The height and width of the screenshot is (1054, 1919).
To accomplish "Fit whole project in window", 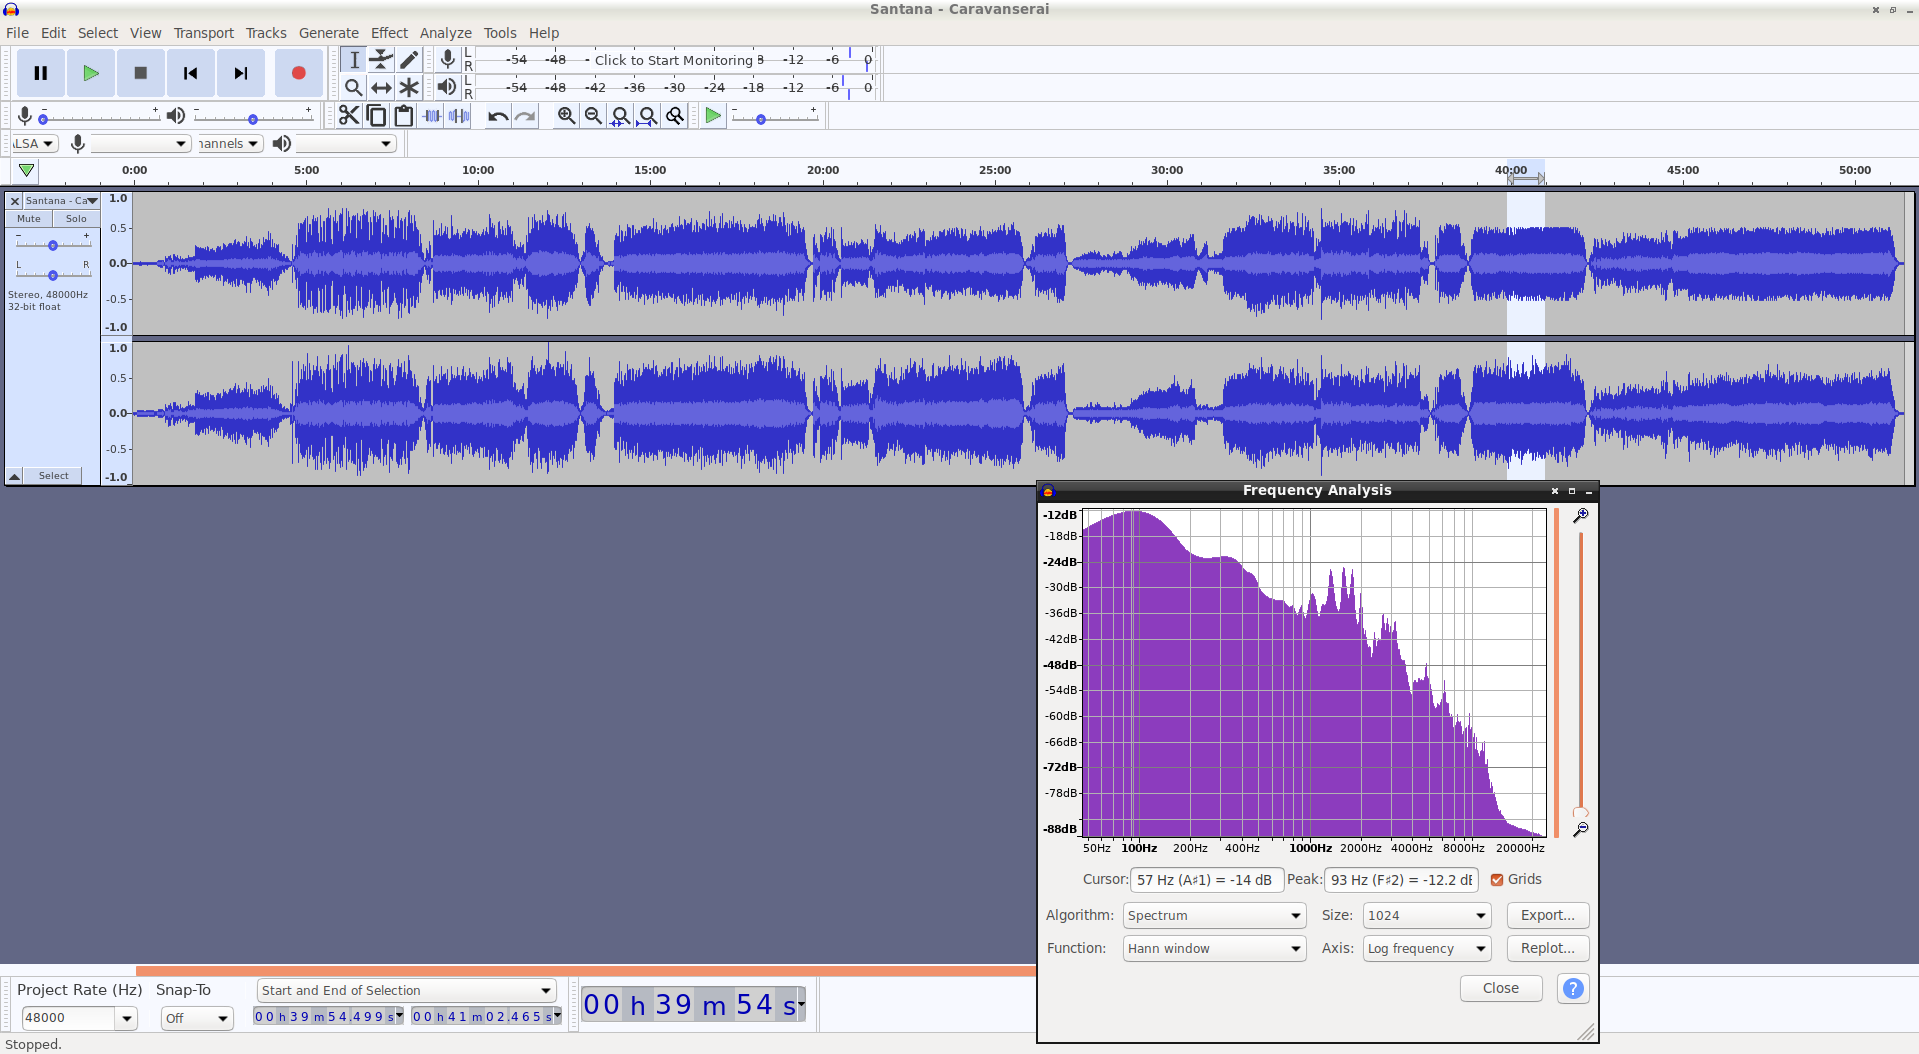I will pos(648,116).
